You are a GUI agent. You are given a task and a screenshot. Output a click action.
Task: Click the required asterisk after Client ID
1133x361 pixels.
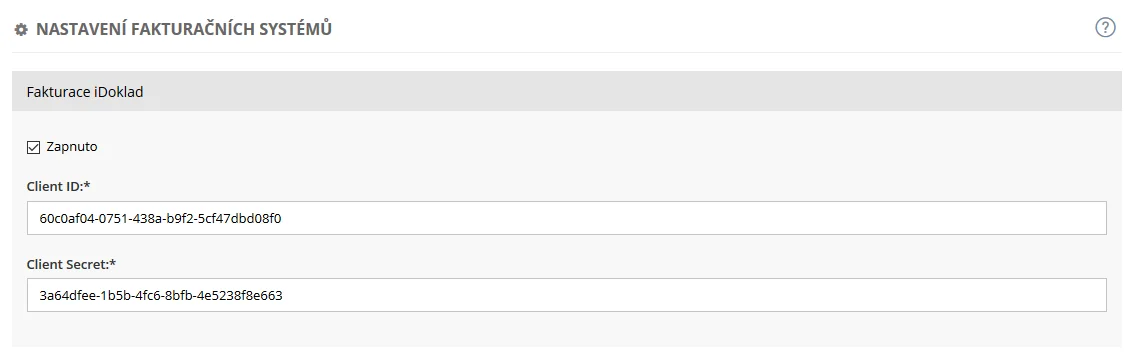[x=87, y=186]
